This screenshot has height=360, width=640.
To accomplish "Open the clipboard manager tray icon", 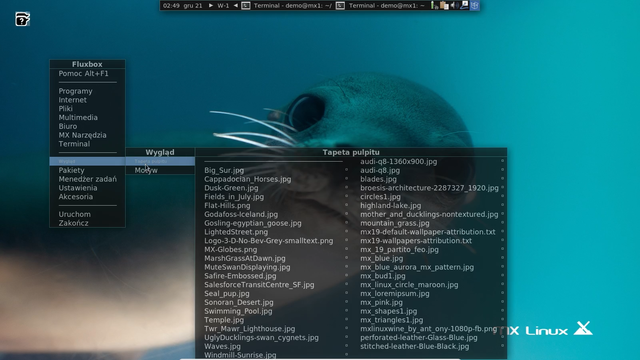I will (x=444, y=6).
